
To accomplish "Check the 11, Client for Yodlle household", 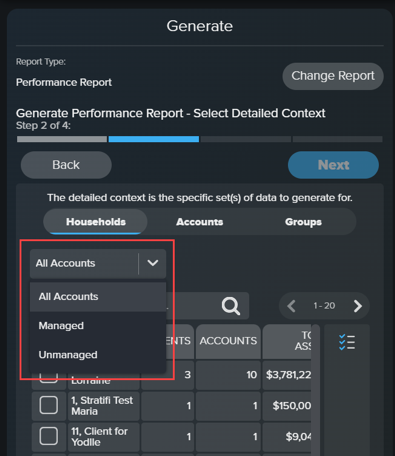I will click(x=49, y=436).
